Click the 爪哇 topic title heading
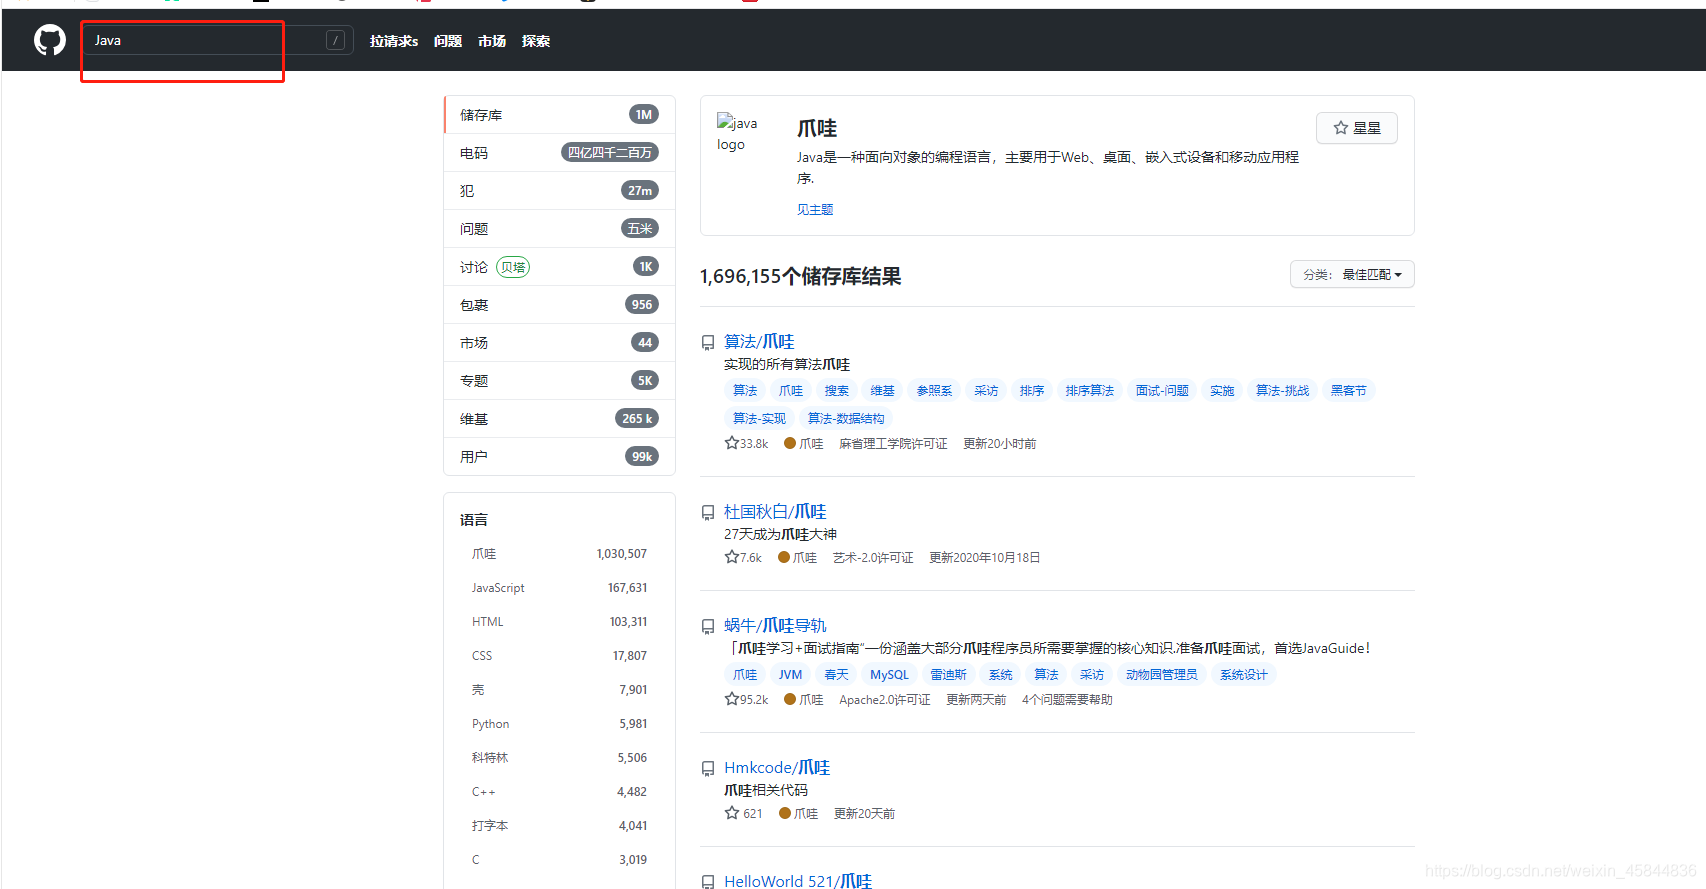The image size is (1706, 889). (x=817, y=128)
